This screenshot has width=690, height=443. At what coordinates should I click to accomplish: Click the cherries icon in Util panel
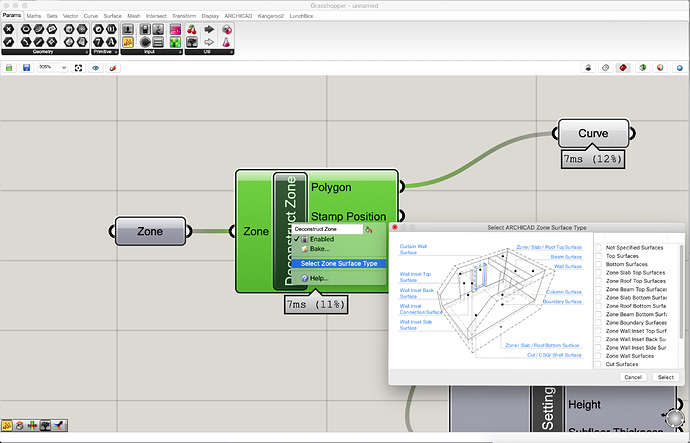click(x=192, y=29)
